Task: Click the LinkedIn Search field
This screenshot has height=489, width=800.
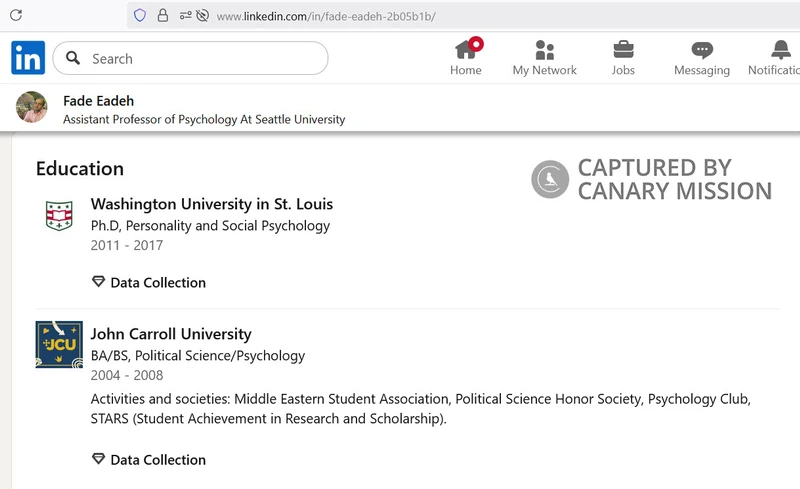Action: [190, 58]
